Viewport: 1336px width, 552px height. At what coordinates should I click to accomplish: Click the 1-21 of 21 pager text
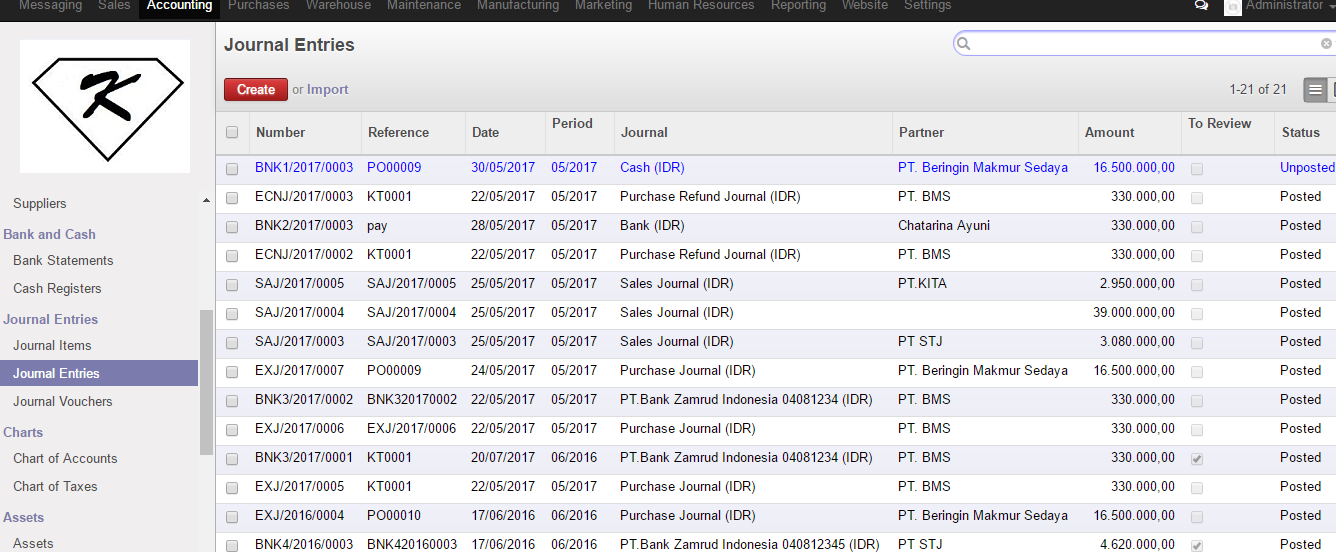1258,89
